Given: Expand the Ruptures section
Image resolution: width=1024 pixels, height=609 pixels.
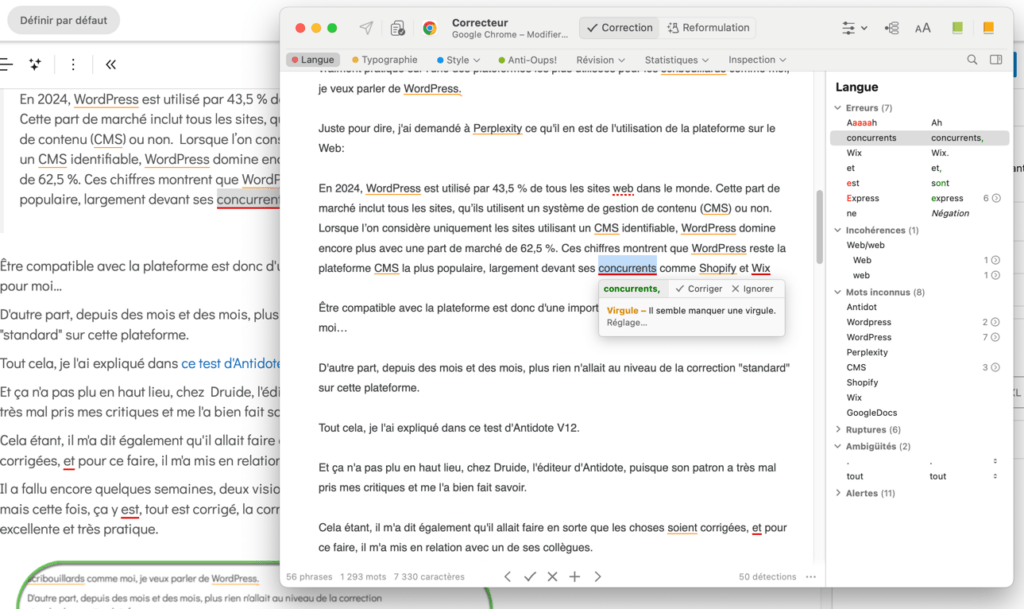Looking at the screenshot, I should click(x=838, y=429).
